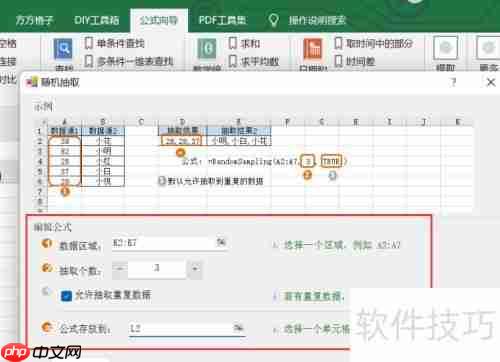500x362 pixels.
Task: Click the lightbulb tell-me icon
Action: (x=273, y=20)
